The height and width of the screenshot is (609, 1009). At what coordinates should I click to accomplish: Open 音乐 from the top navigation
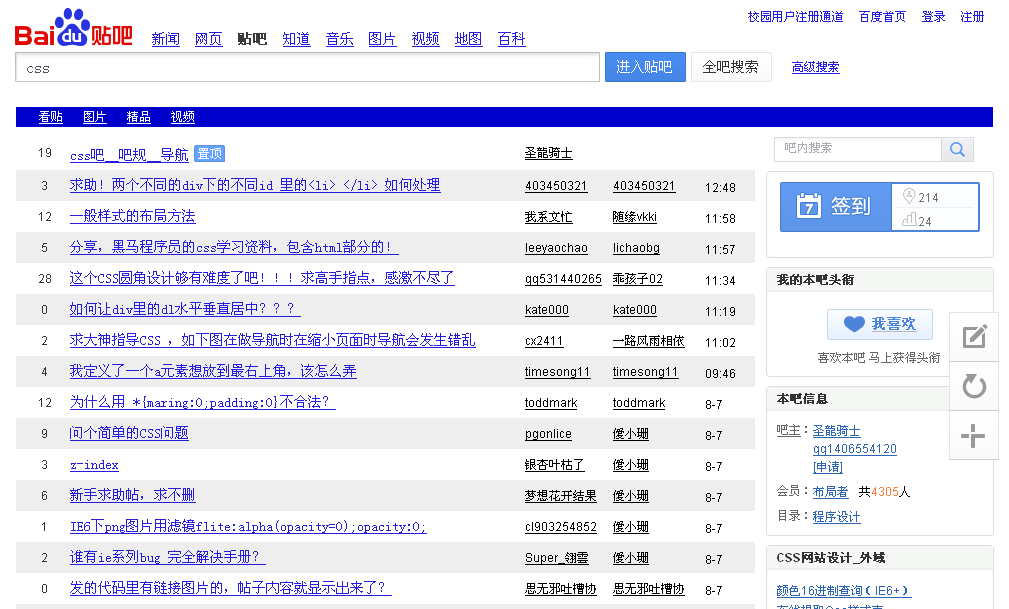pos(338,38)
